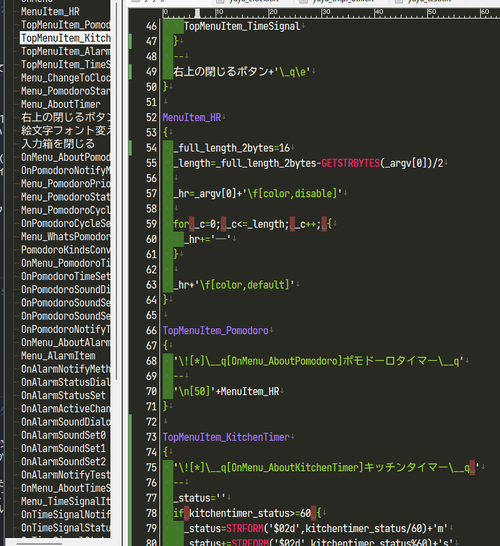
Task: Click _status='' assignment on line 77
Action: (200, 498)
